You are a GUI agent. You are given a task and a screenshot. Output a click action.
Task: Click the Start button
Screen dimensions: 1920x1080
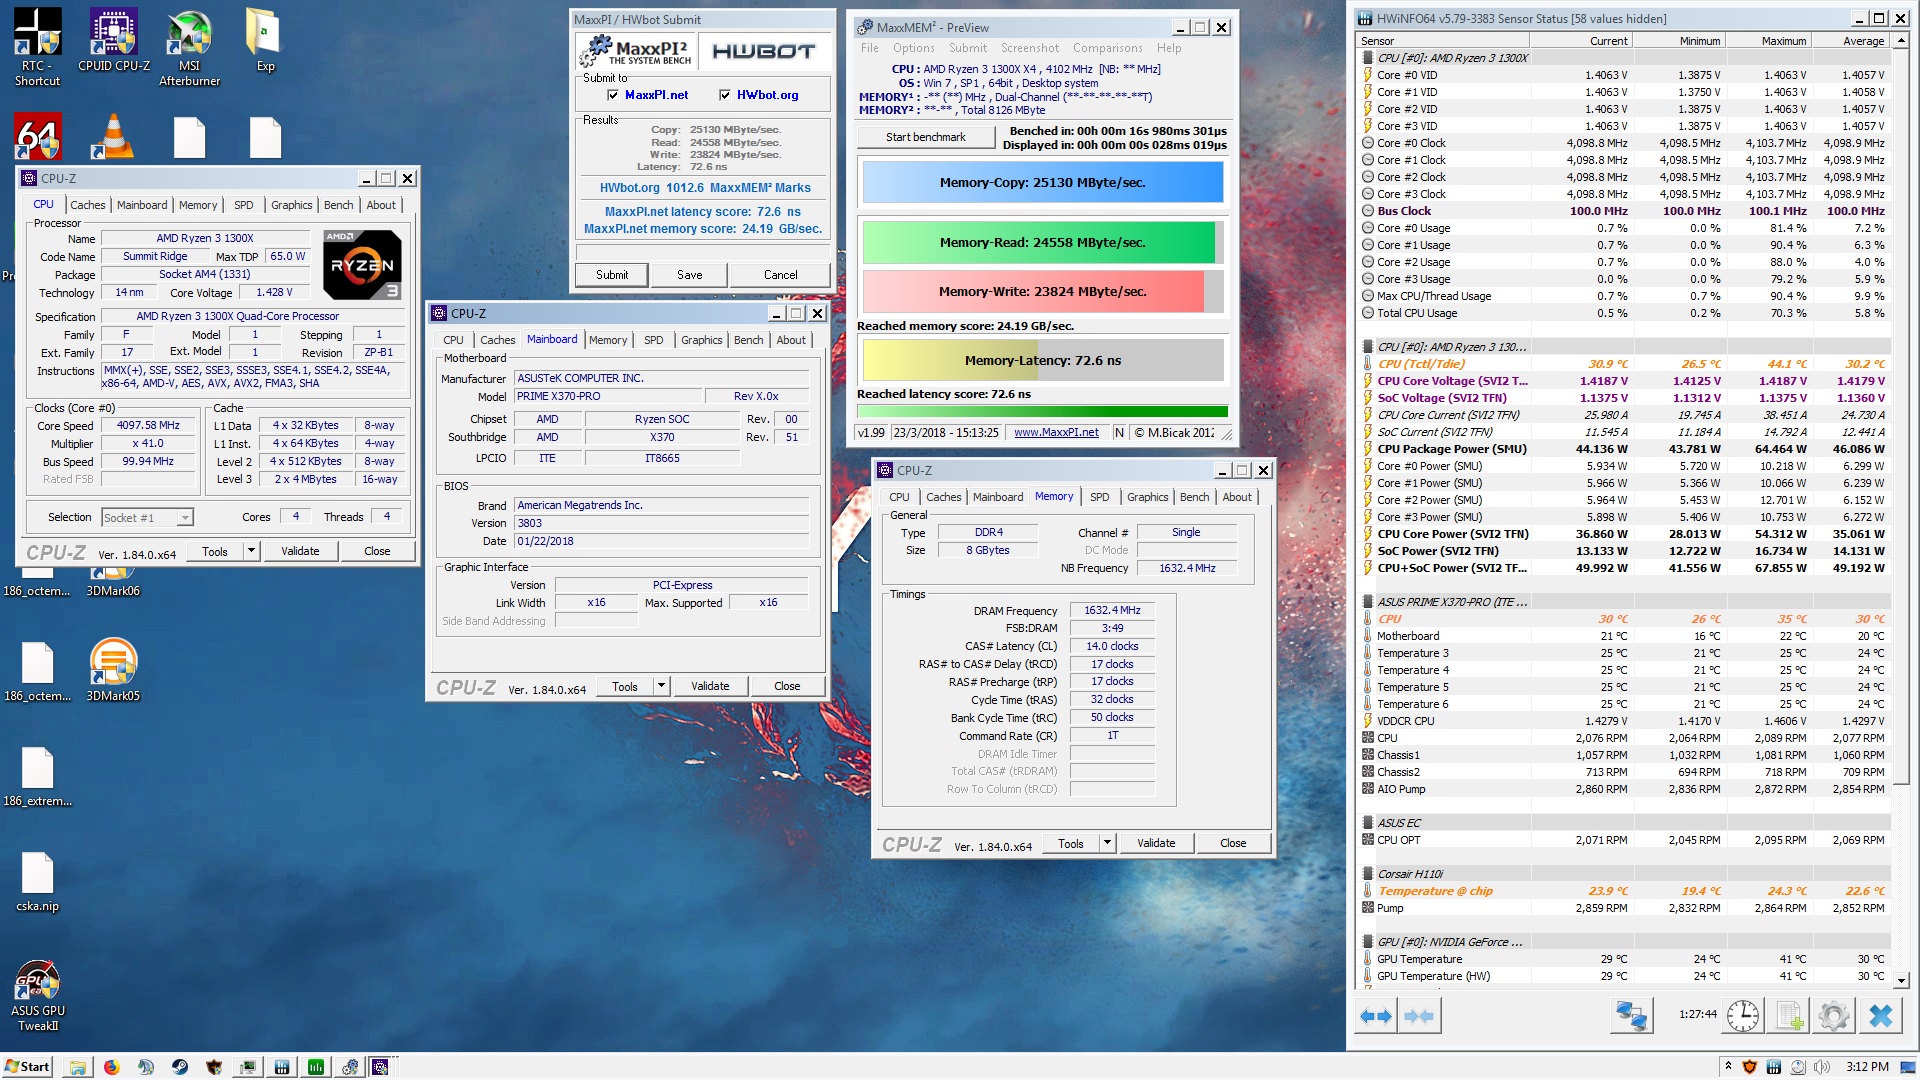pyautogui.click(x=27, y=1067)
